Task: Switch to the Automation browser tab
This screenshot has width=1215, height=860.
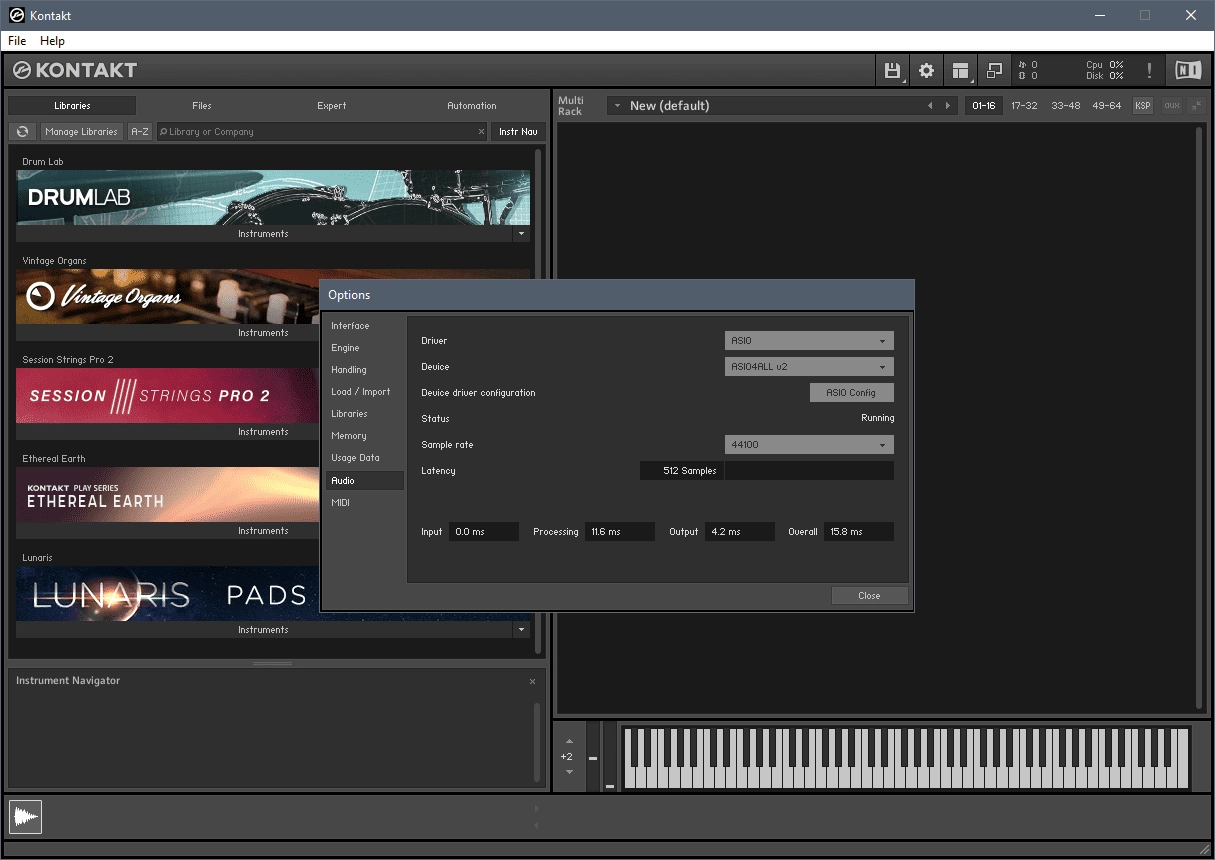Action: click(x=472, y=105)
